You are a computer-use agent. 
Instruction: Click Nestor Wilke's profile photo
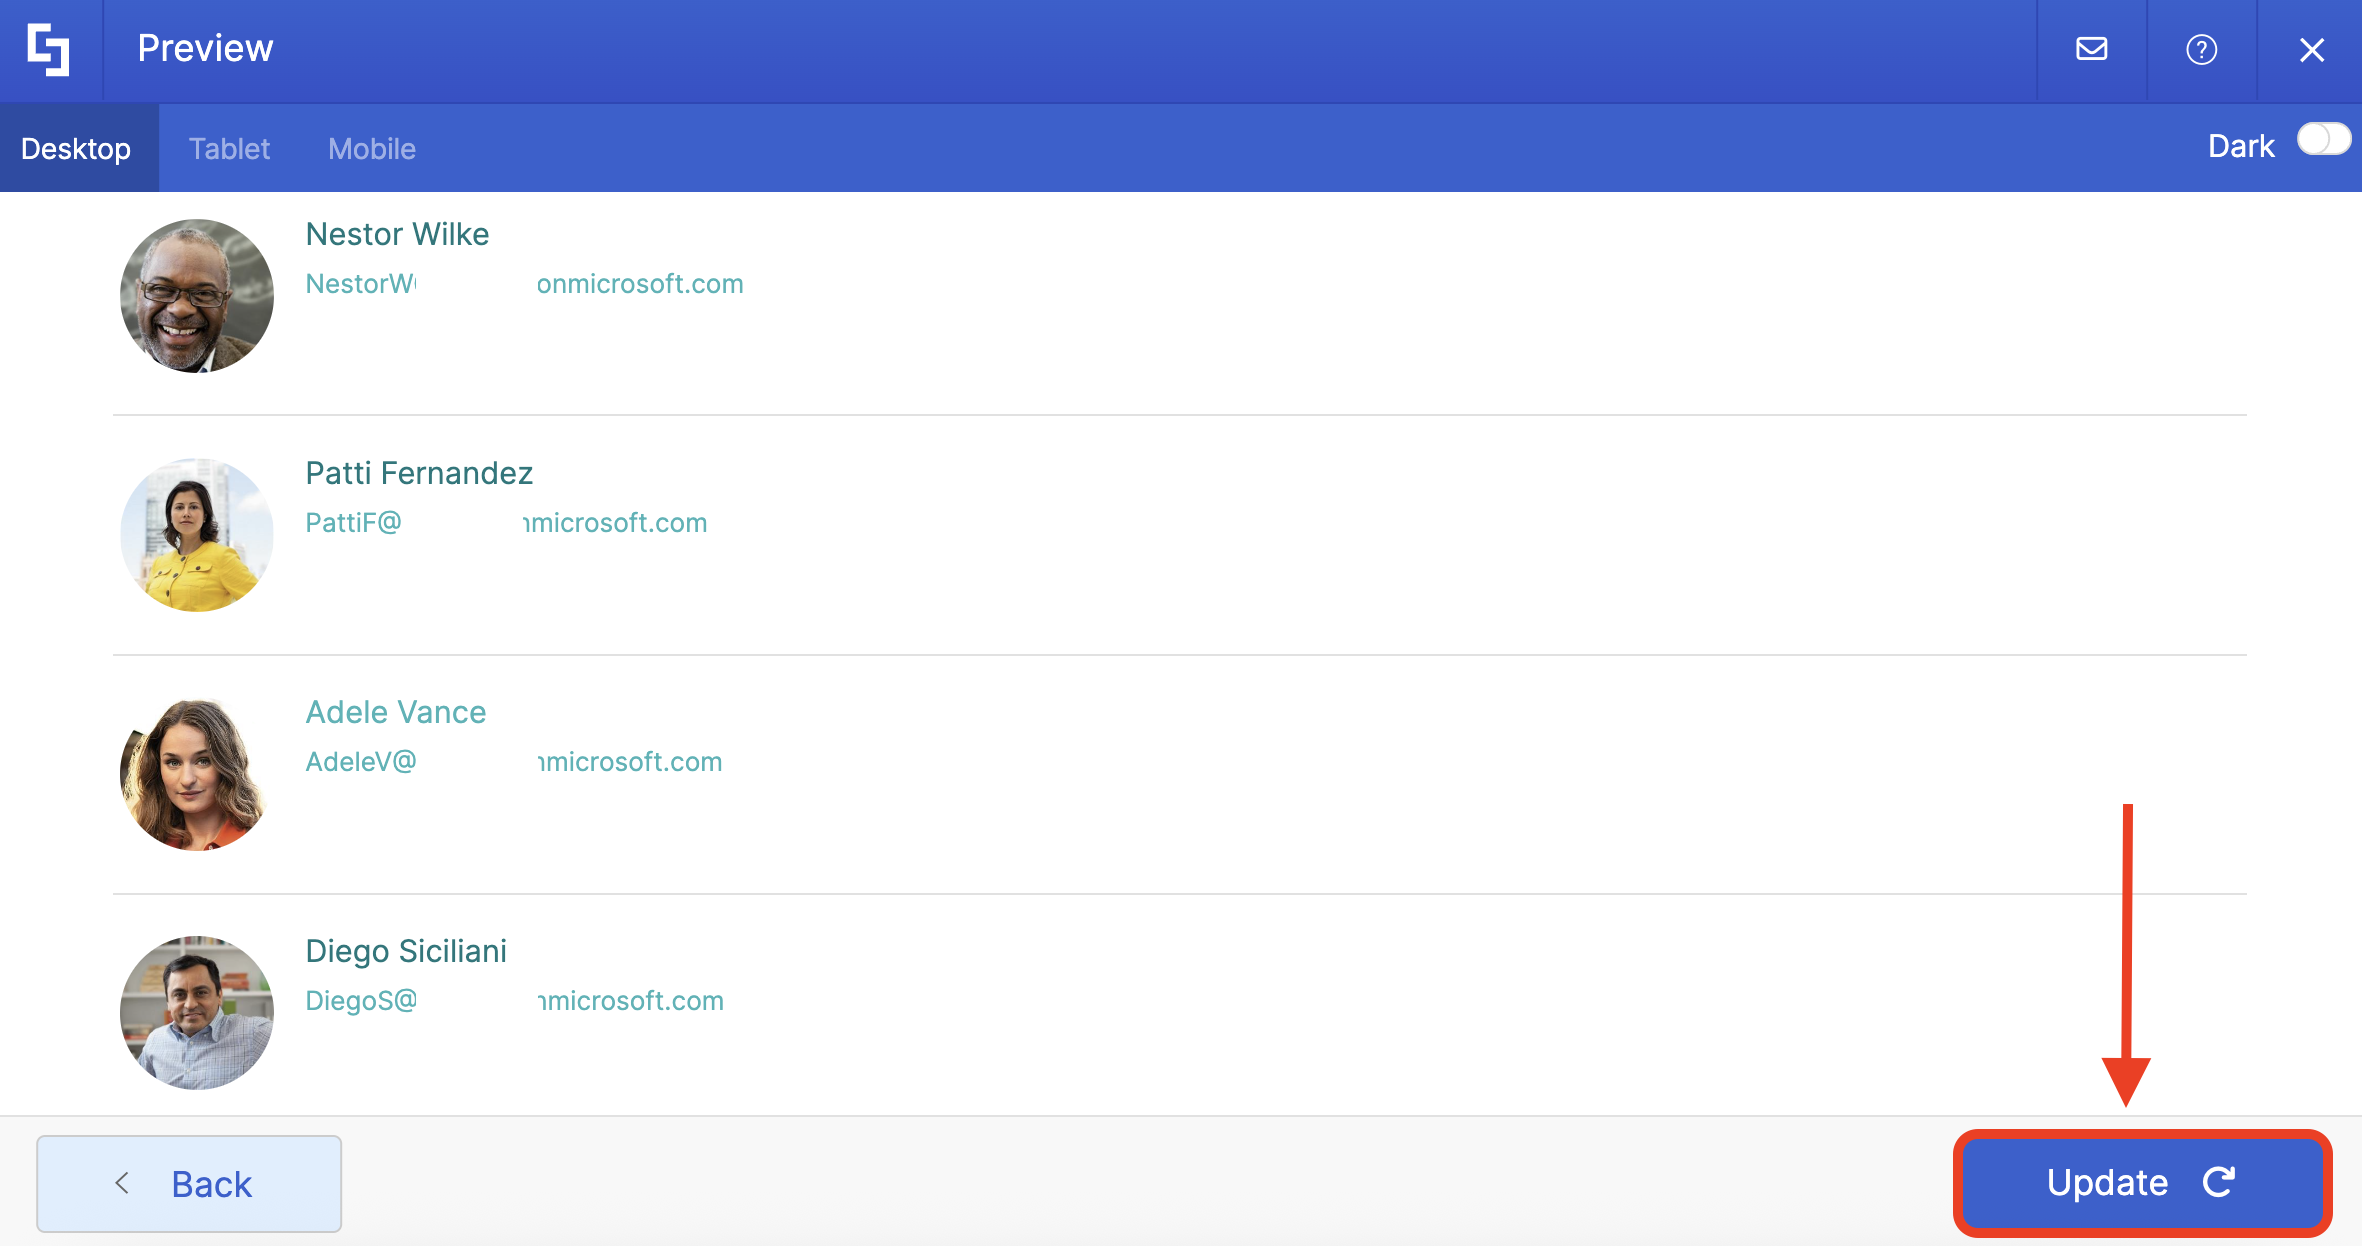click(x=197, y=296)
